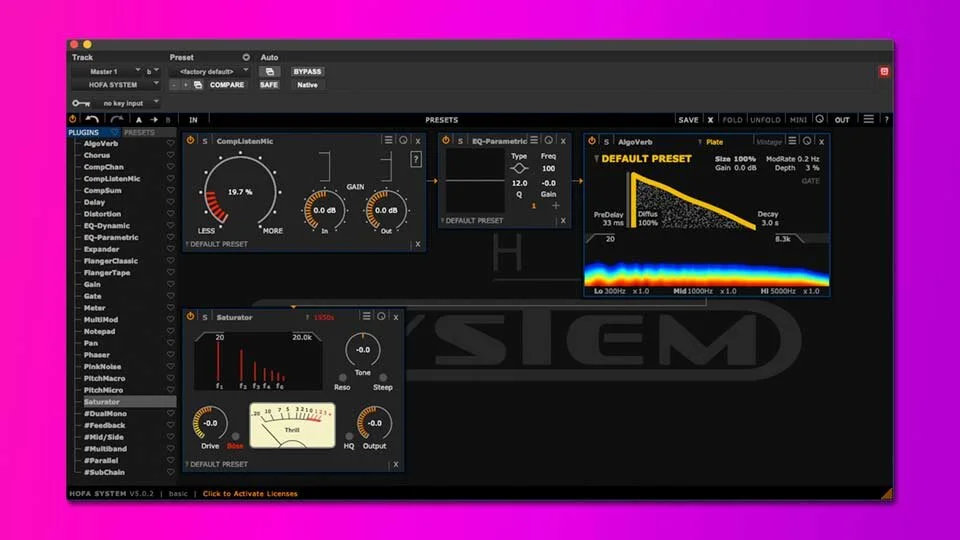Toggle CompListenMic power button
Screen dimensions: 960x540
190,140
